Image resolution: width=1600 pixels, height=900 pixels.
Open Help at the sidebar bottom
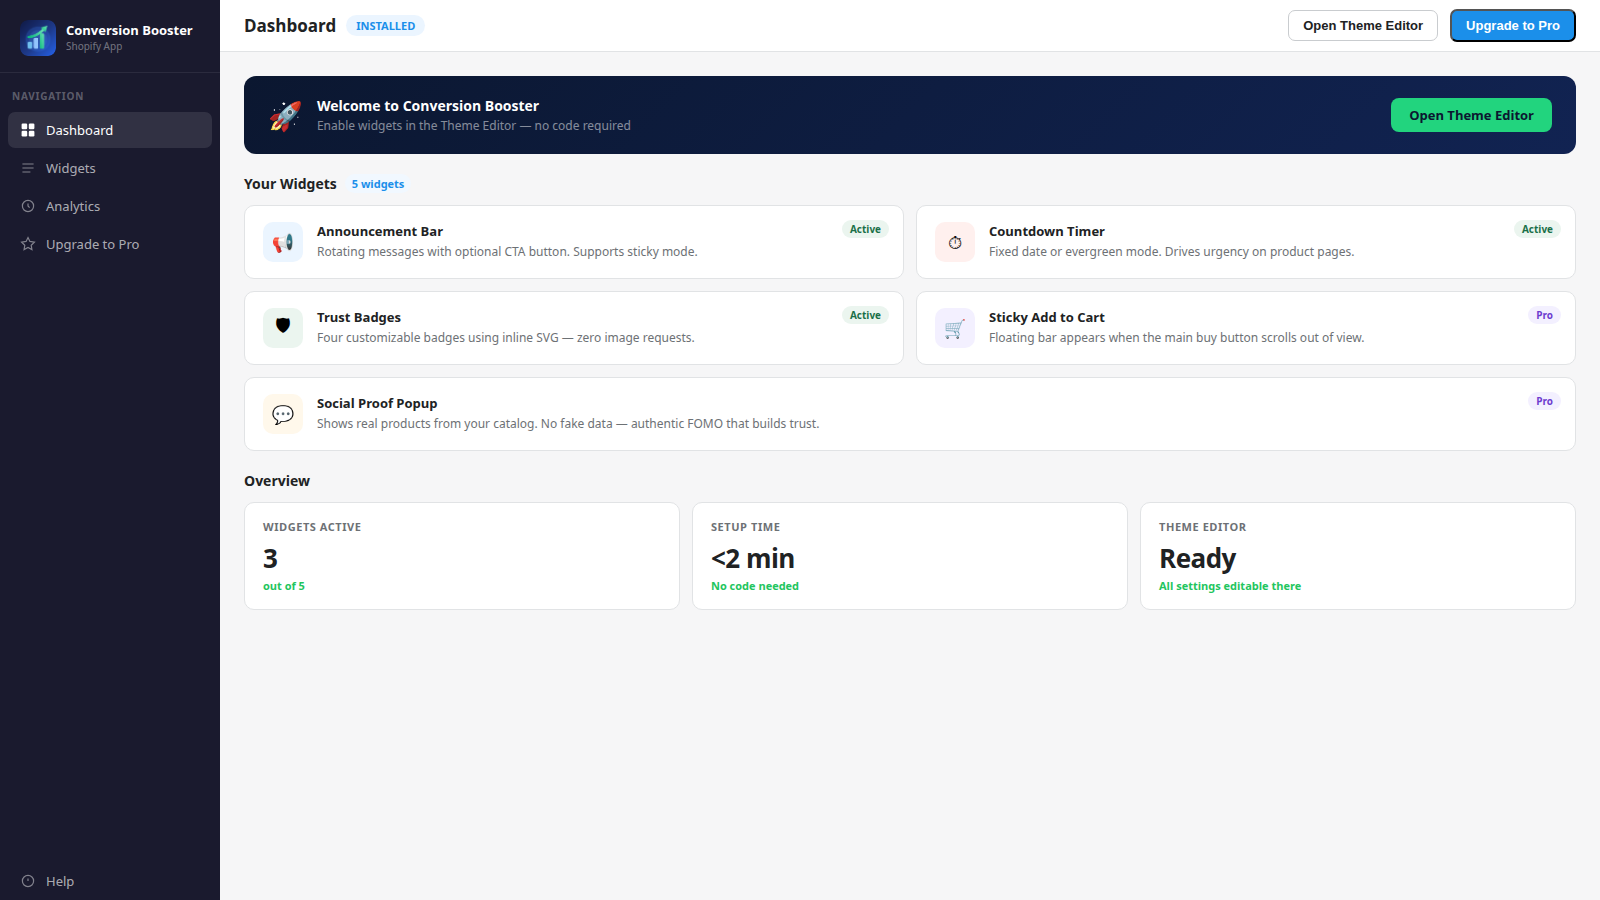tap(110, 881)
